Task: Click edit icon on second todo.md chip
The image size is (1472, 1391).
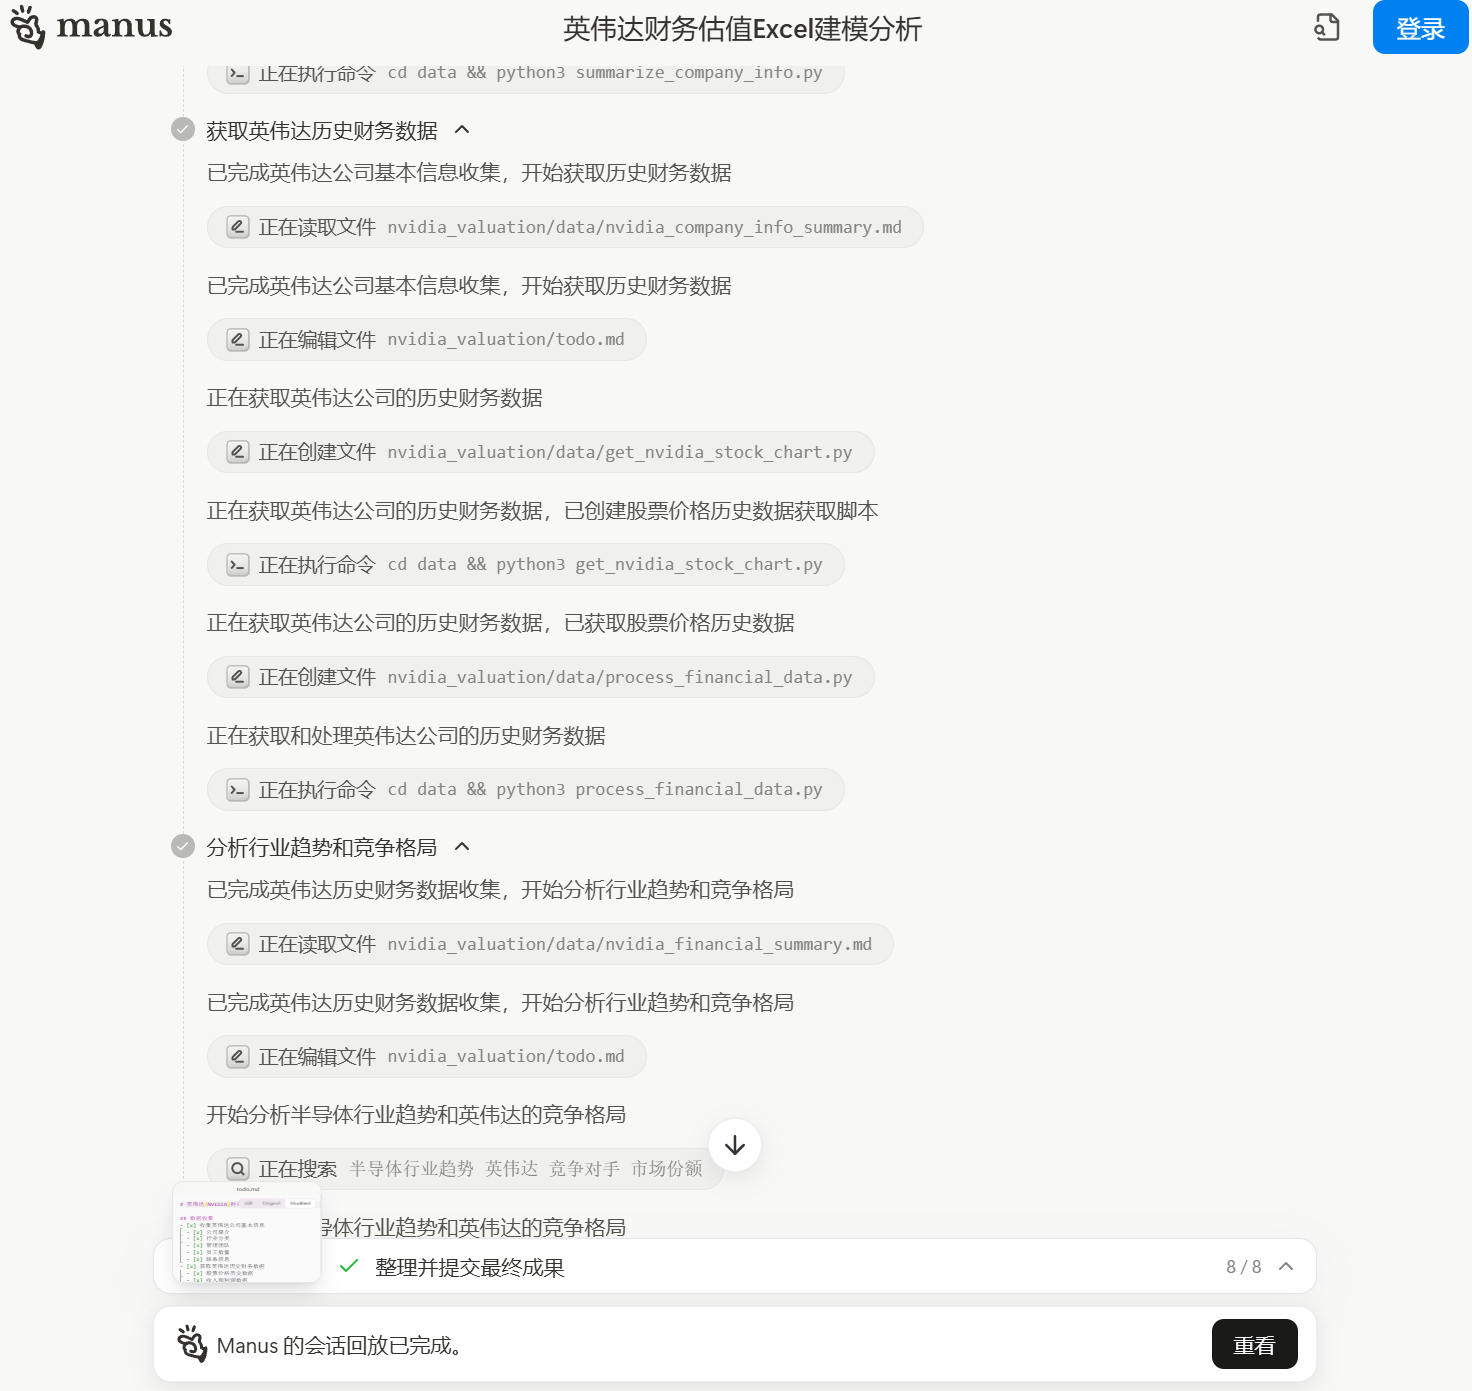Action: (238, 1057)
